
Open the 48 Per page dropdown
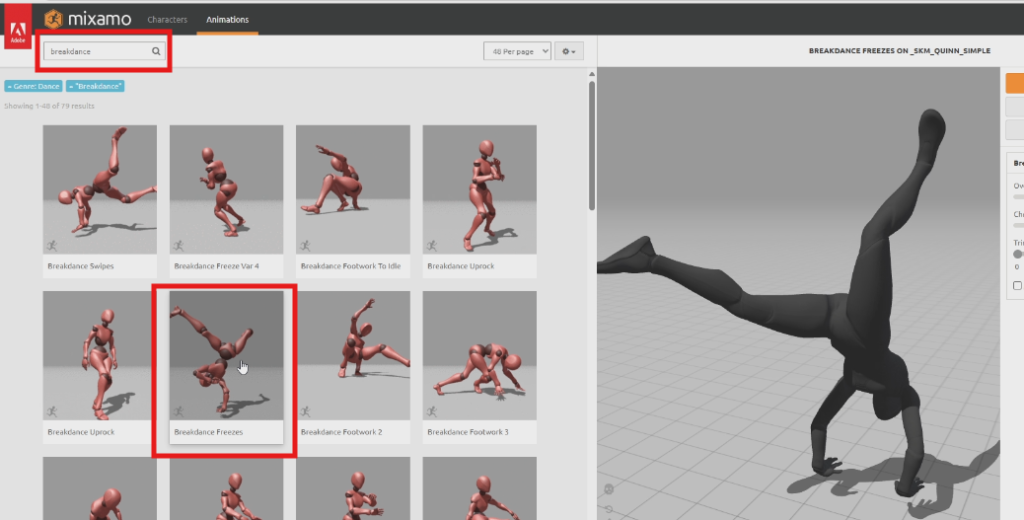pyautogui.click(x=517, y=51)
